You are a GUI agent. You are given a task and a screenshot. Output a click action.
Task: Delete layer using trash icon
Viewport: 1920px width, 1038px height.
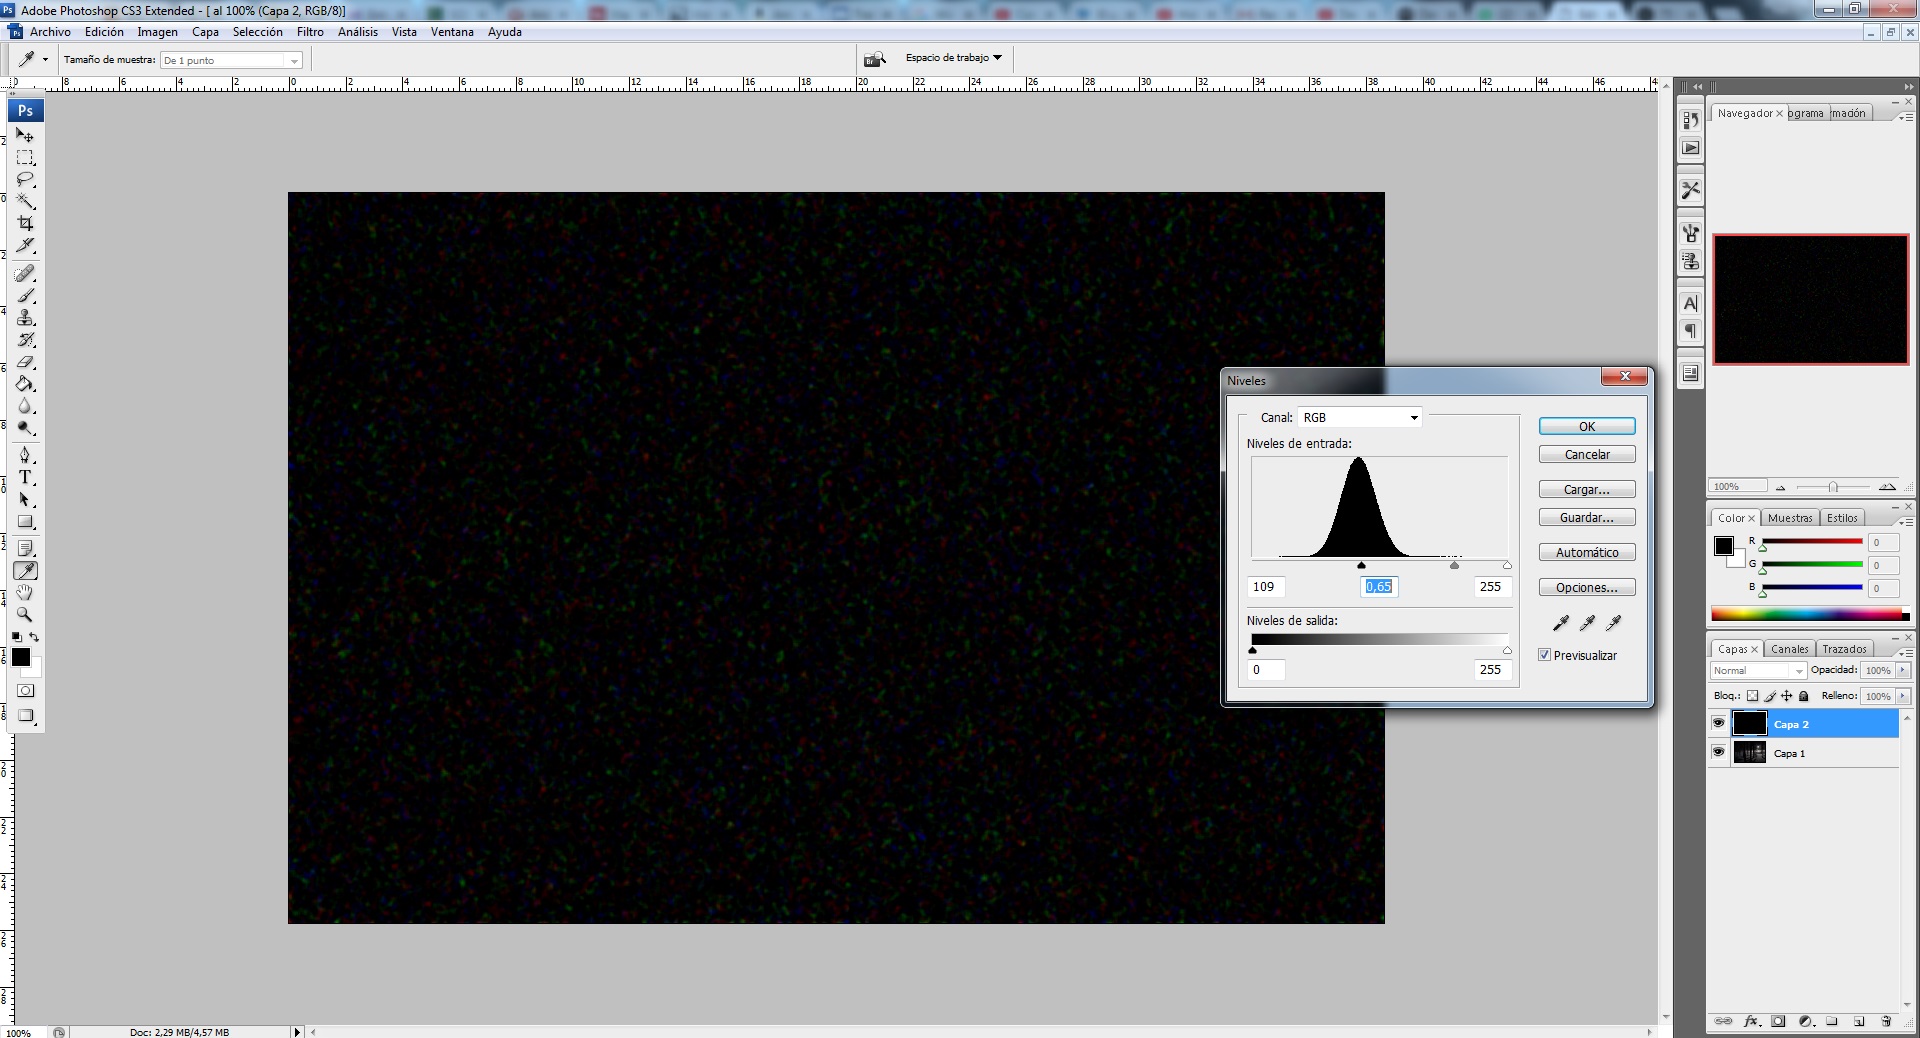(x=1886, y=1021)
